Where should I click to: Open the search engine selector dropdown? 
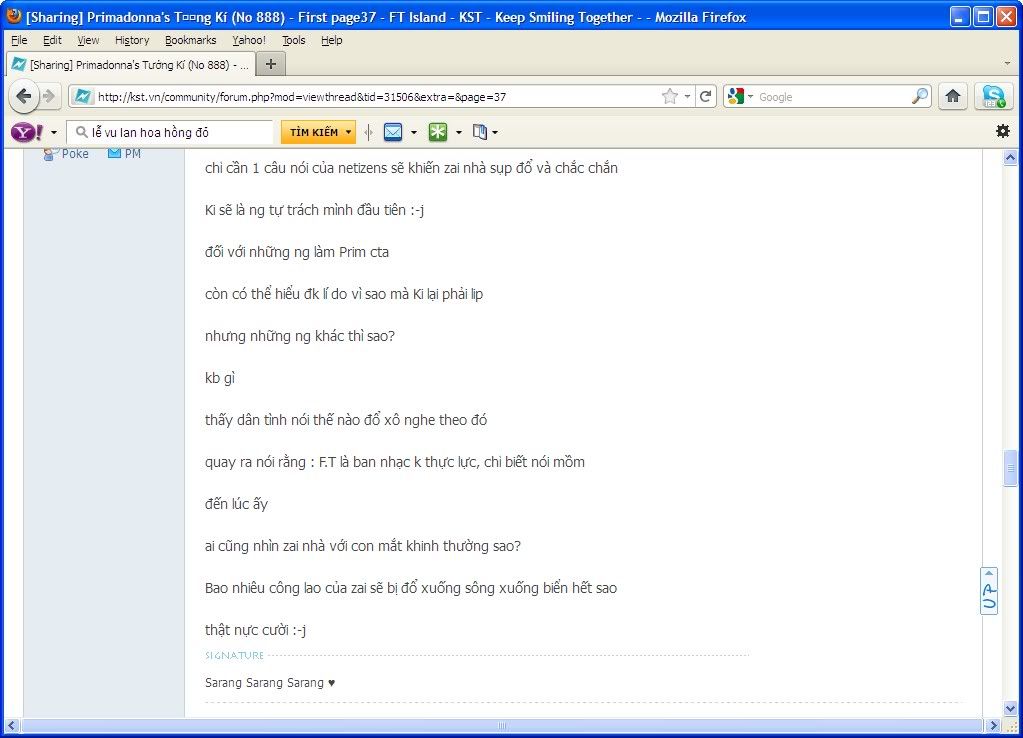(x=750, y=97)
